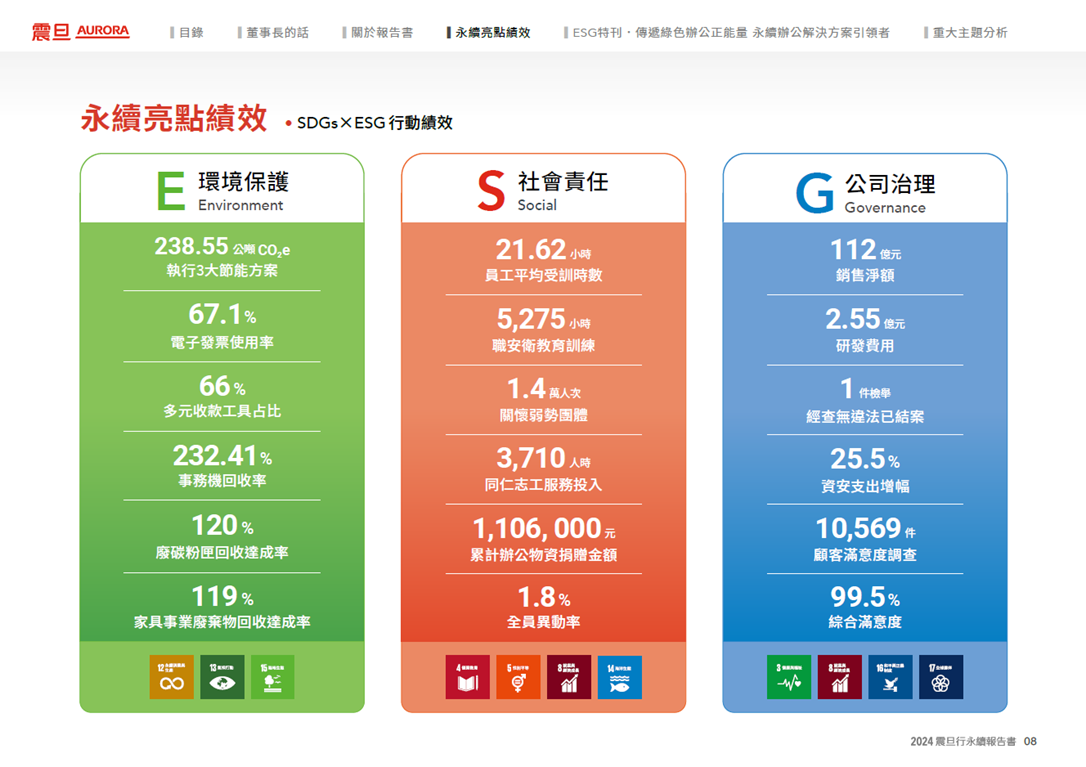Go to 重大主題分析 section
Screen dimensions: 1086x767
965,33
